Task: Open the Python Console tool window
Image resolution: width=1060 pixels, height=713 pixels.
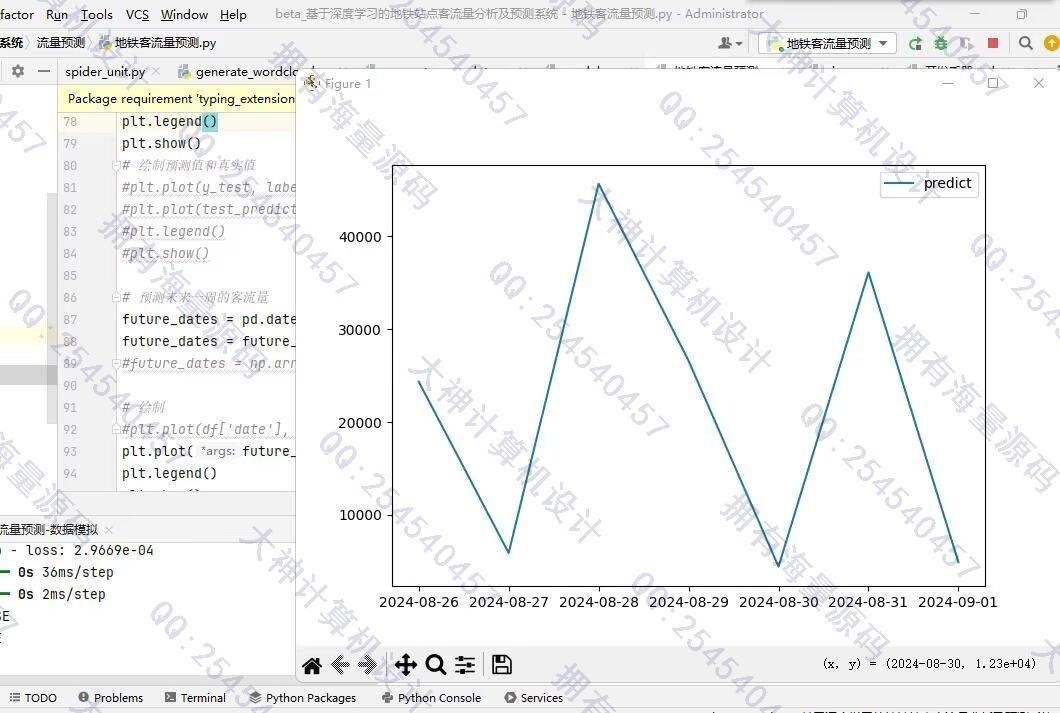Action: 431,697
